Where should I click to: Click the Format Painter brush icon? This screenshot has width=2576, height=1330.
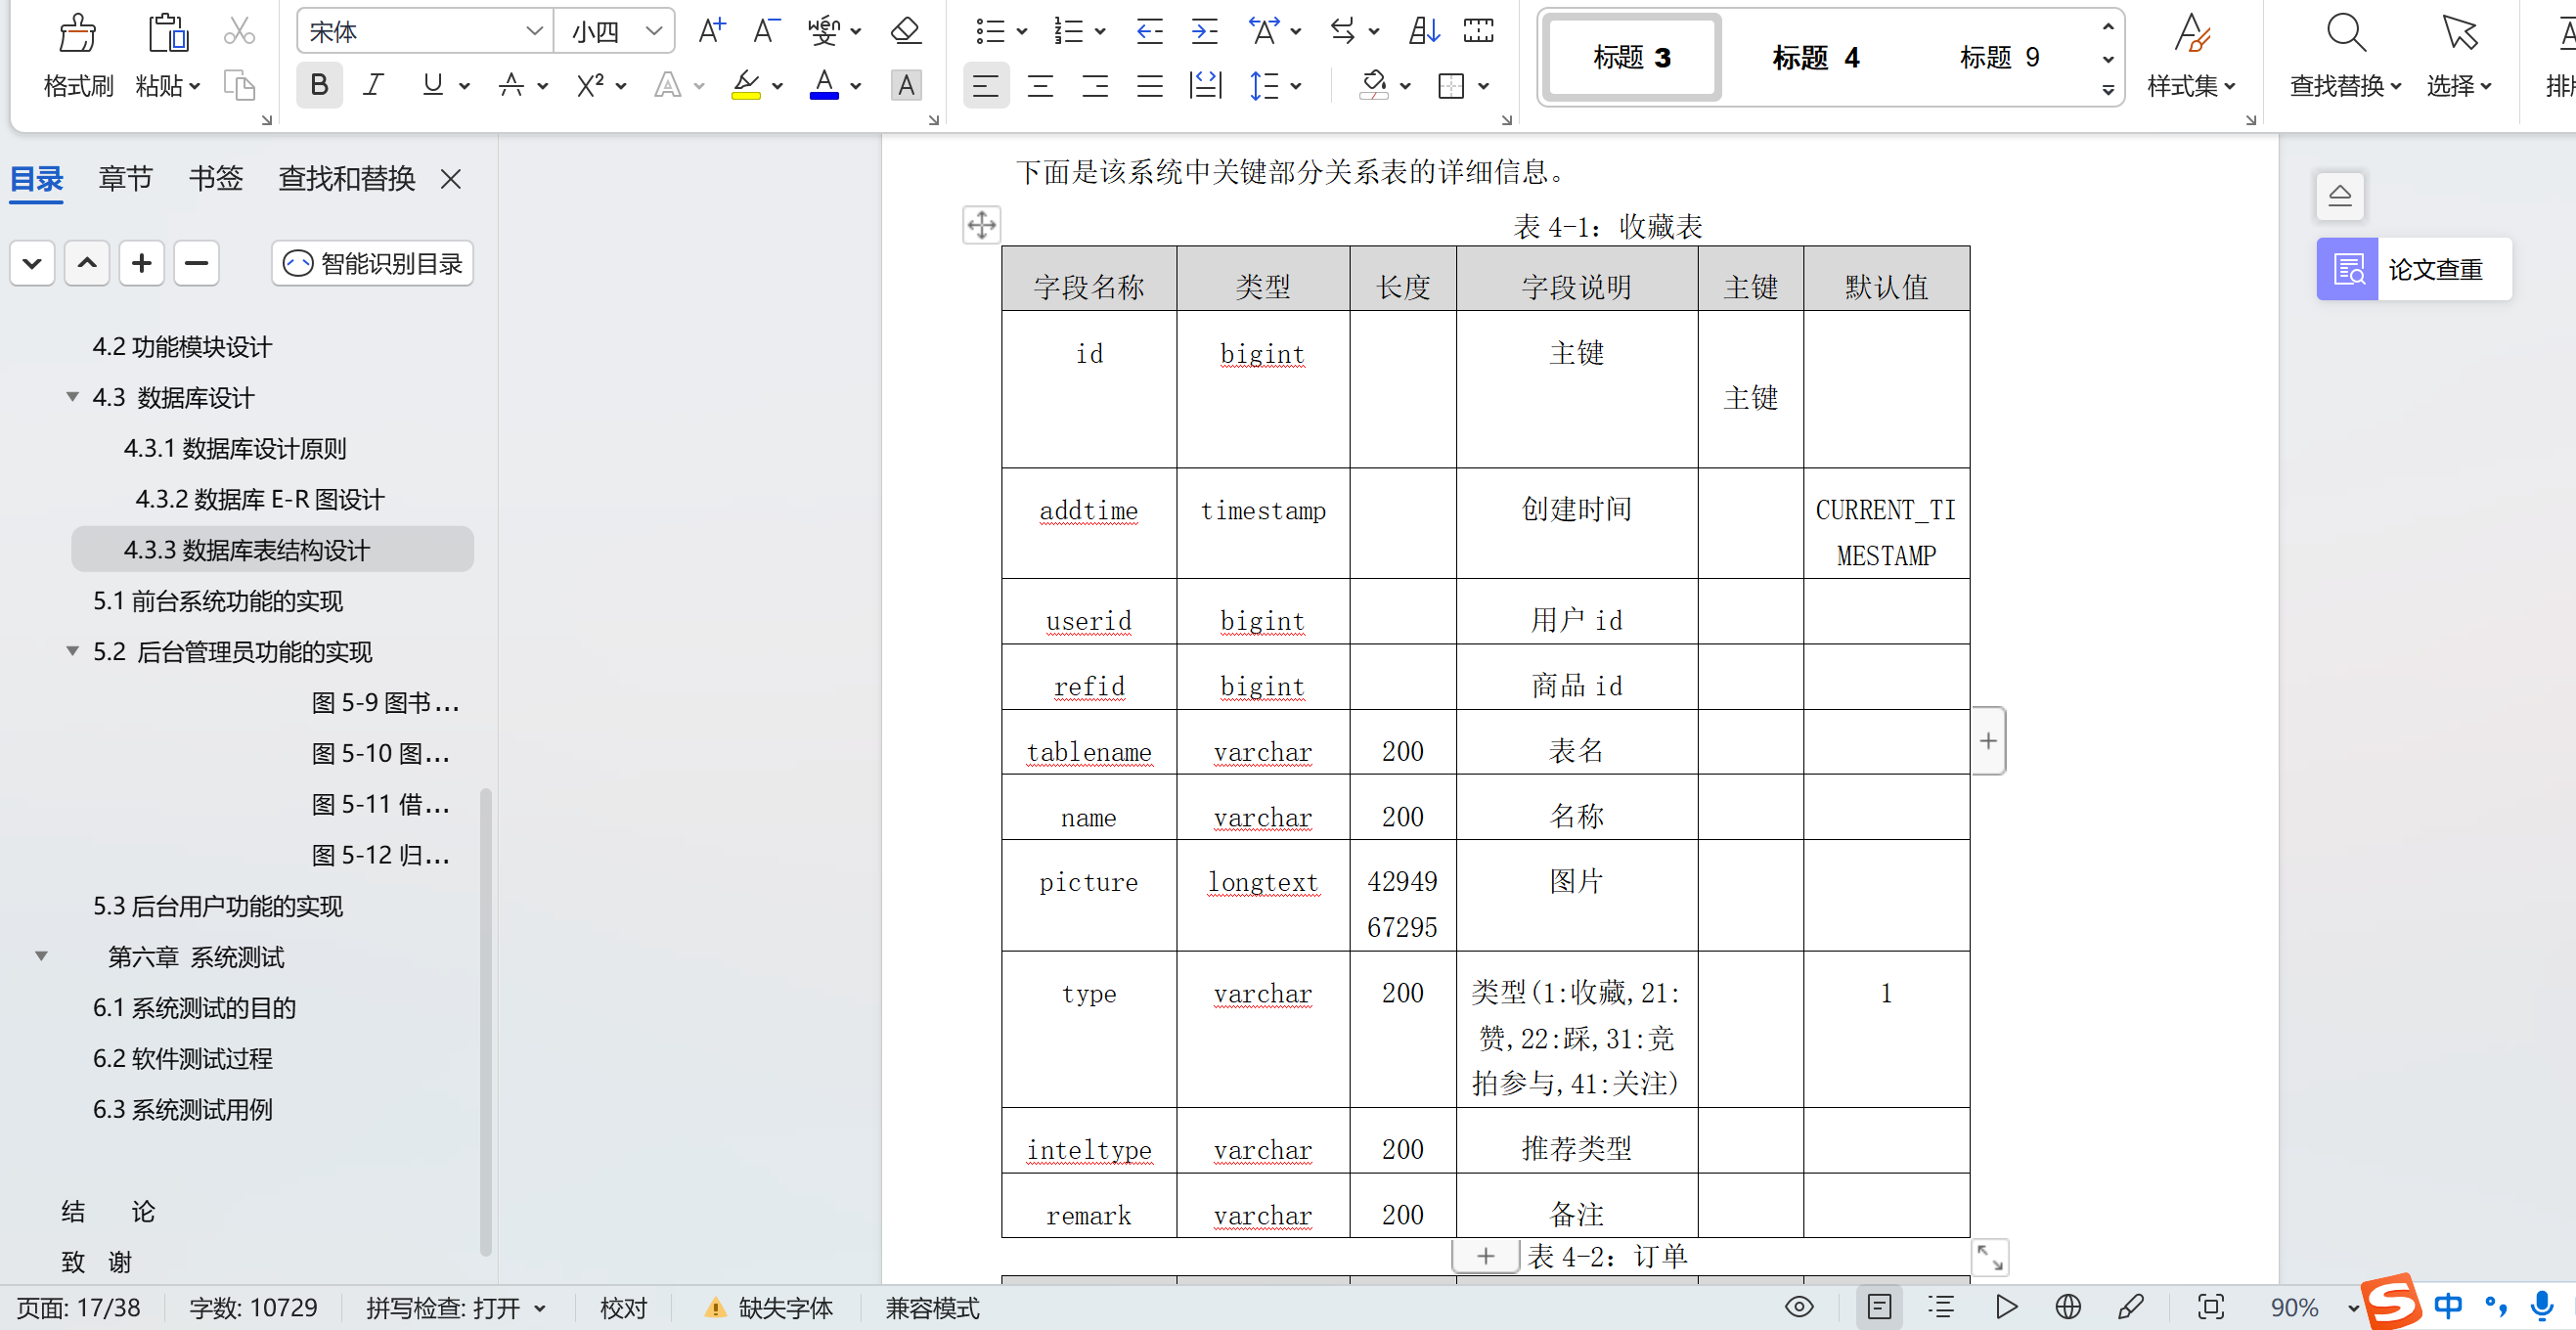[x=77, y=33]
